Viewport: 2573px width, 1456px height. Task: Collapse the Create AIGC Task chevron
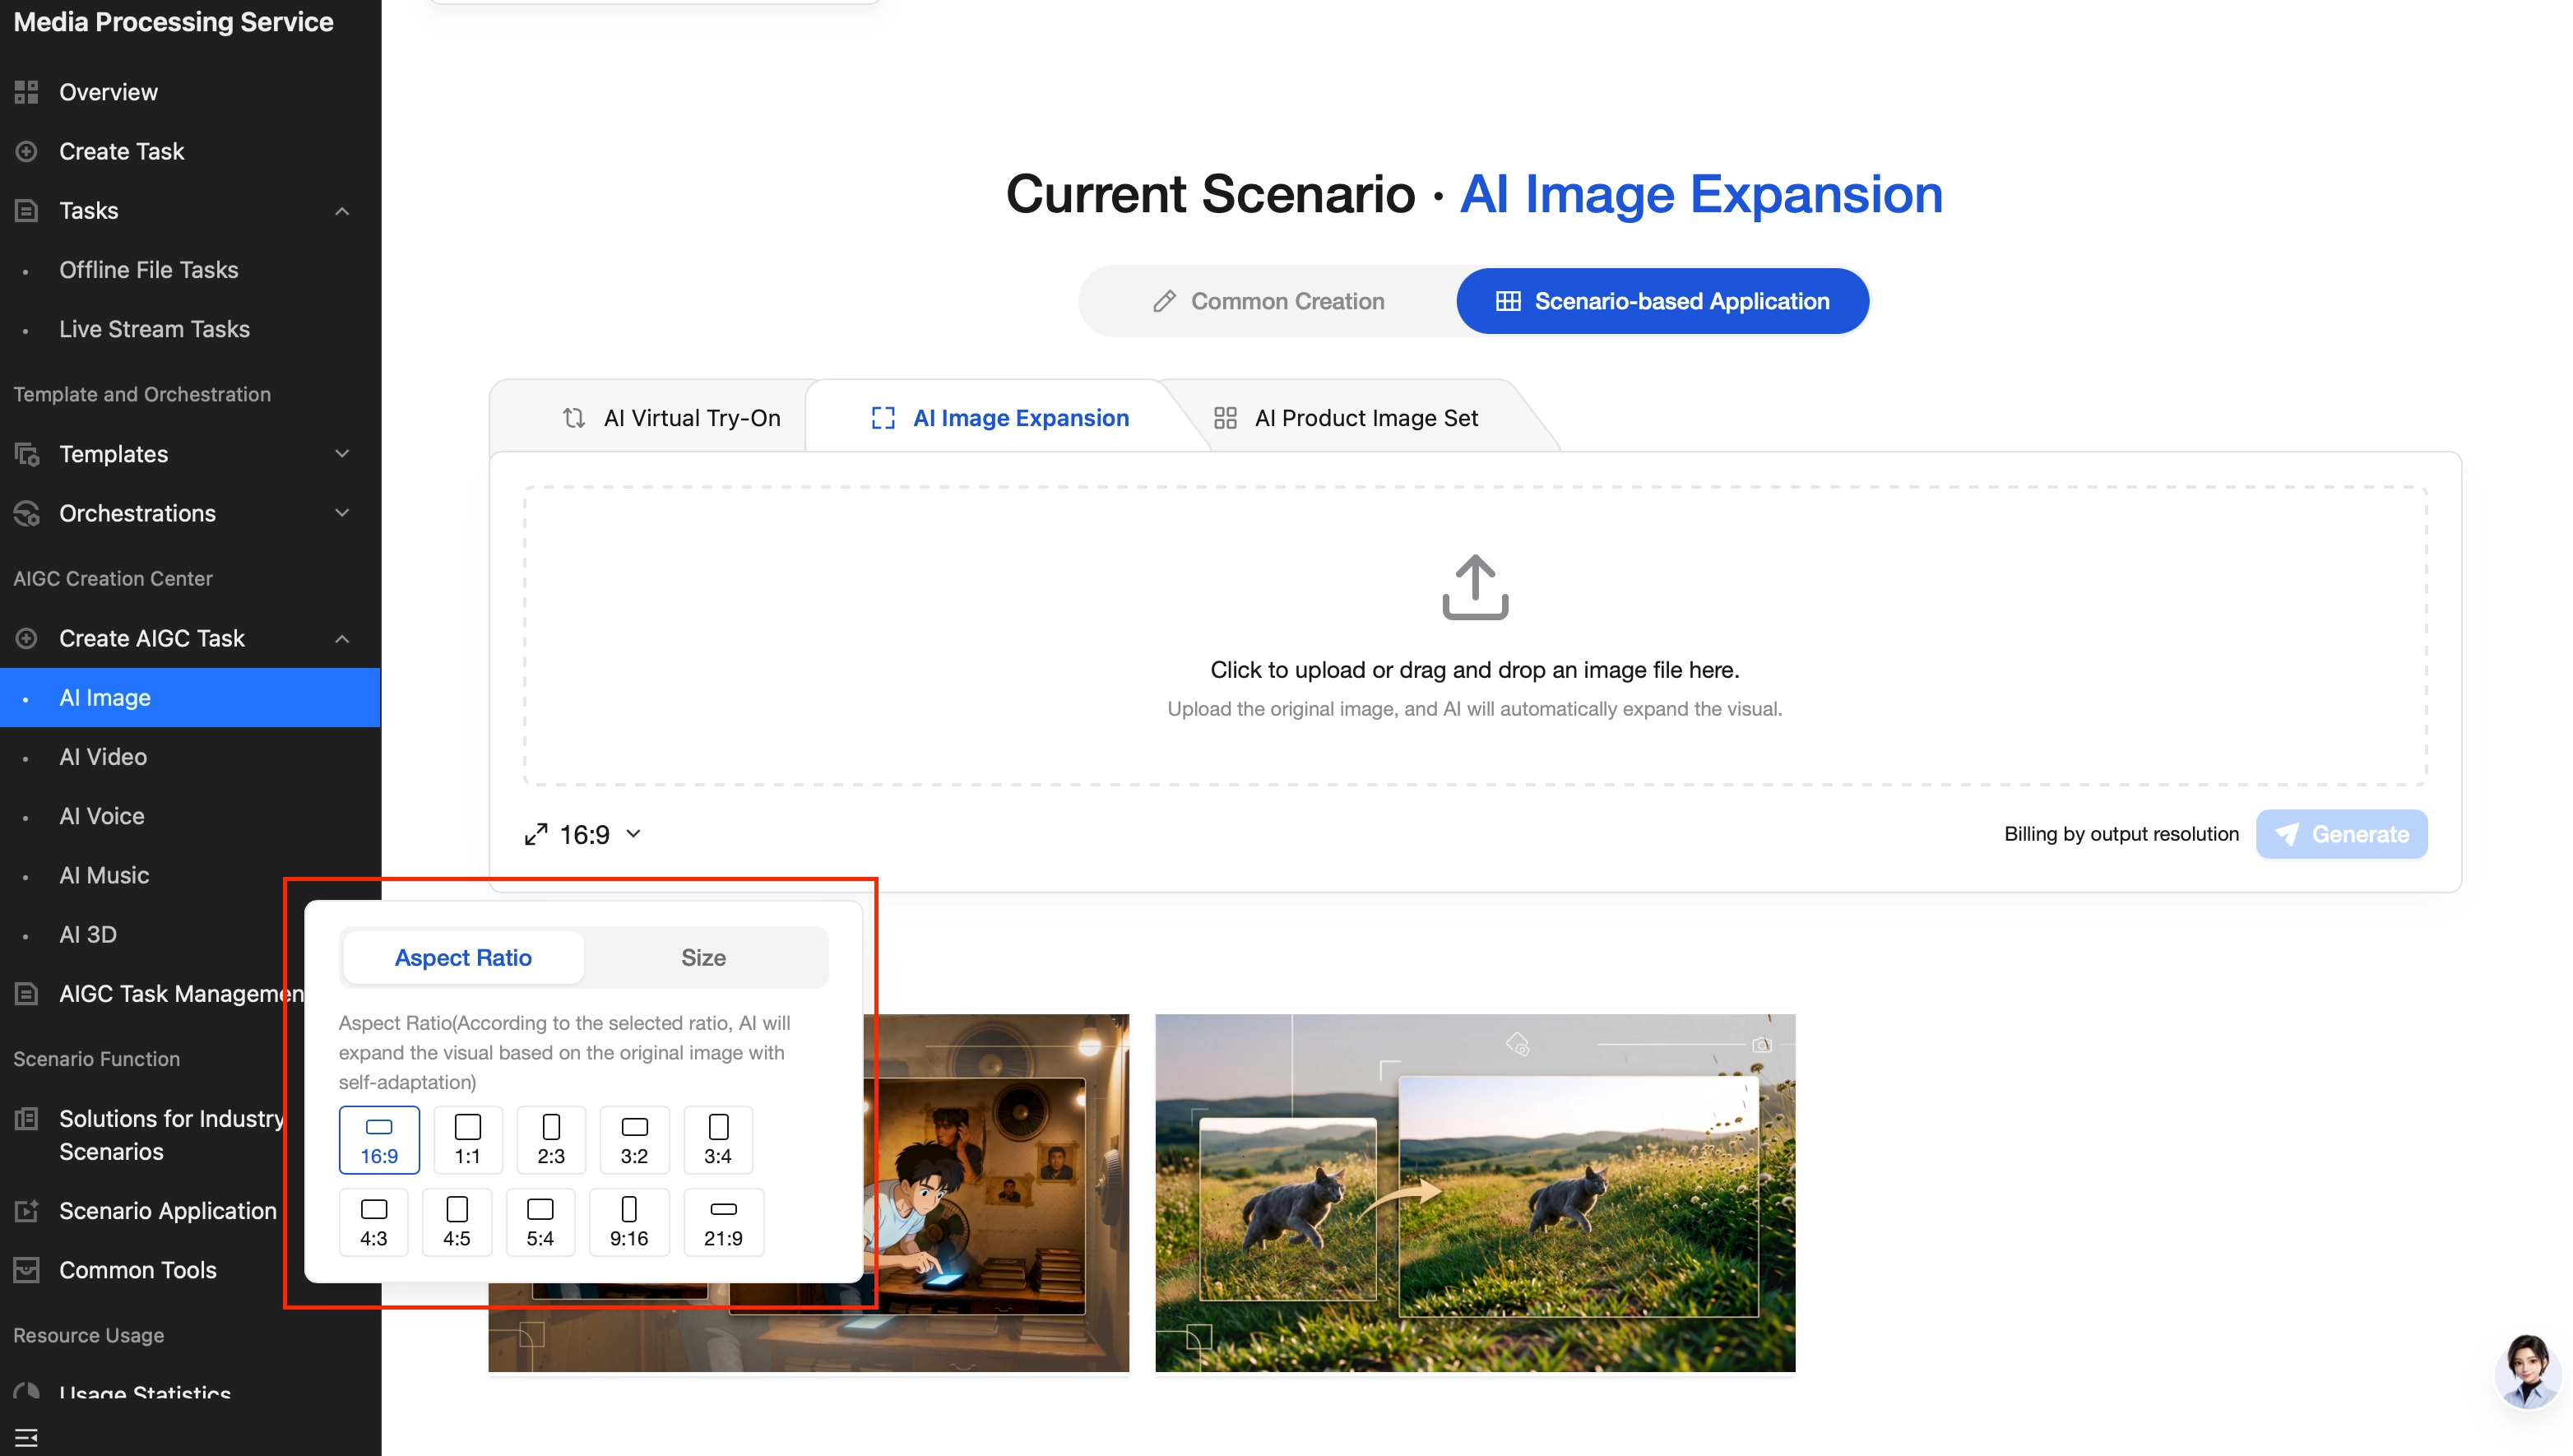pos(342,639)
